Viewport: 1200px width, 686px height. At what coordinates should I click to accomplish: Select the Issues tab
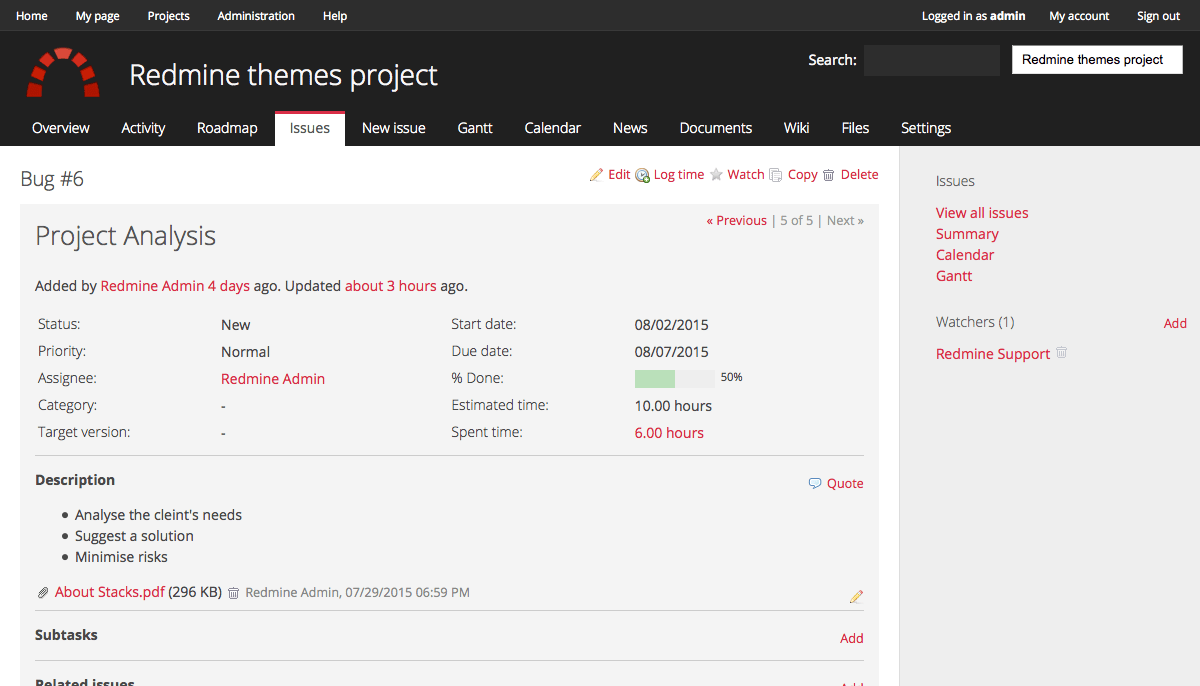click(310, 128)
